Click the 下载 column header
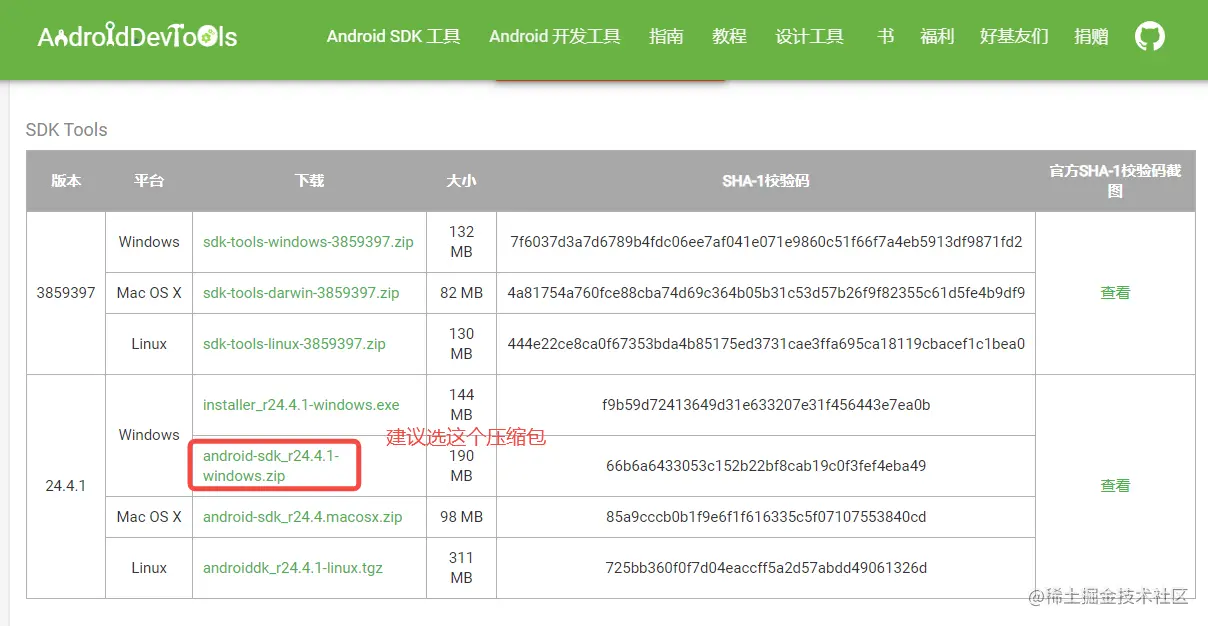 coord(309,181)
